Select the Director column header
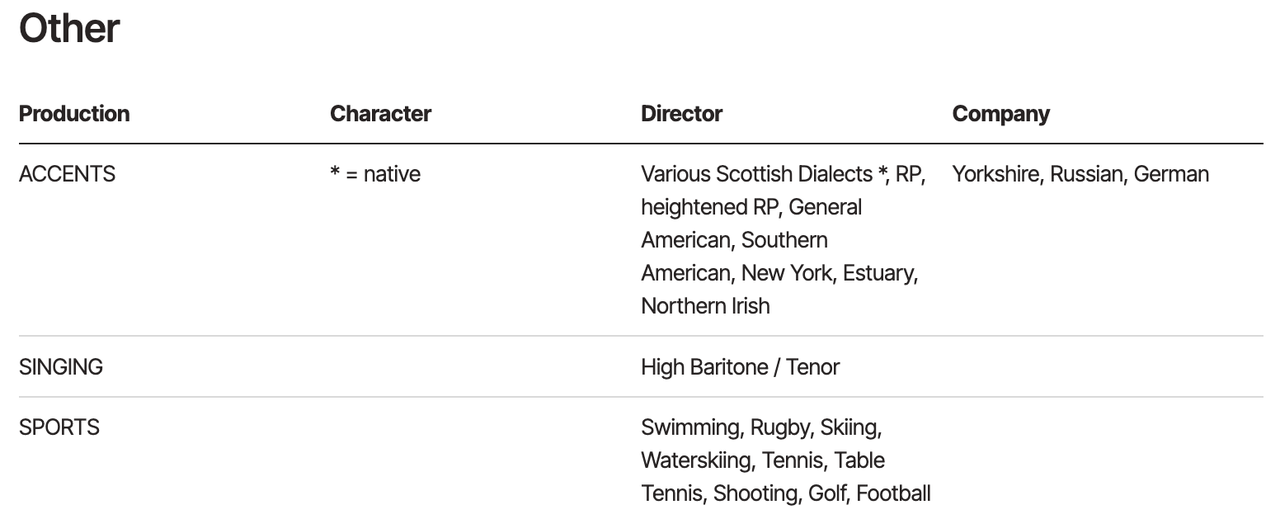This screenshot has width=1280, height=519. coord(681,114)
